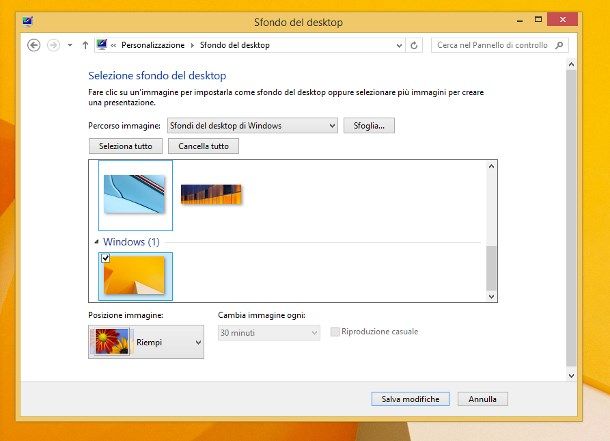Viewport: 610px width, 441px height.
Task: Open the window system menu icon in title bar
Action: [x=27, y=21]
